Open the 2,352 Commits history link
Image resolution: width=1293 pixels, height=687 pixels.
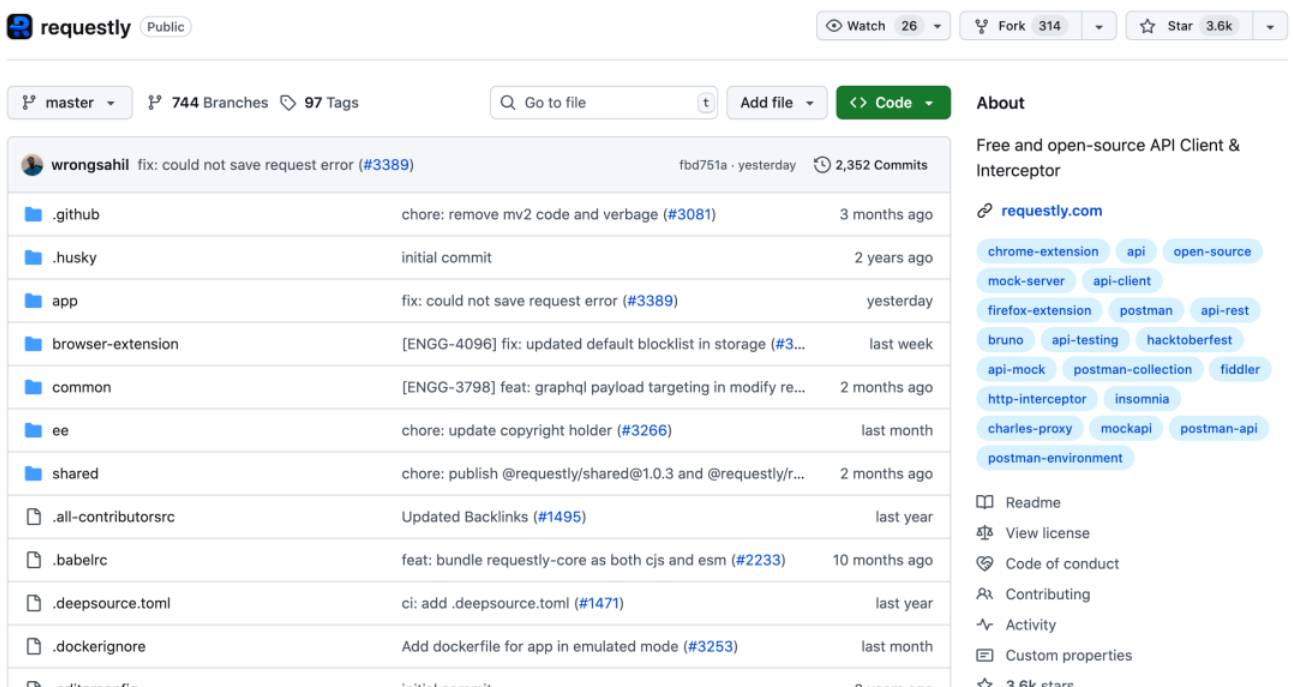coord(871,165)
